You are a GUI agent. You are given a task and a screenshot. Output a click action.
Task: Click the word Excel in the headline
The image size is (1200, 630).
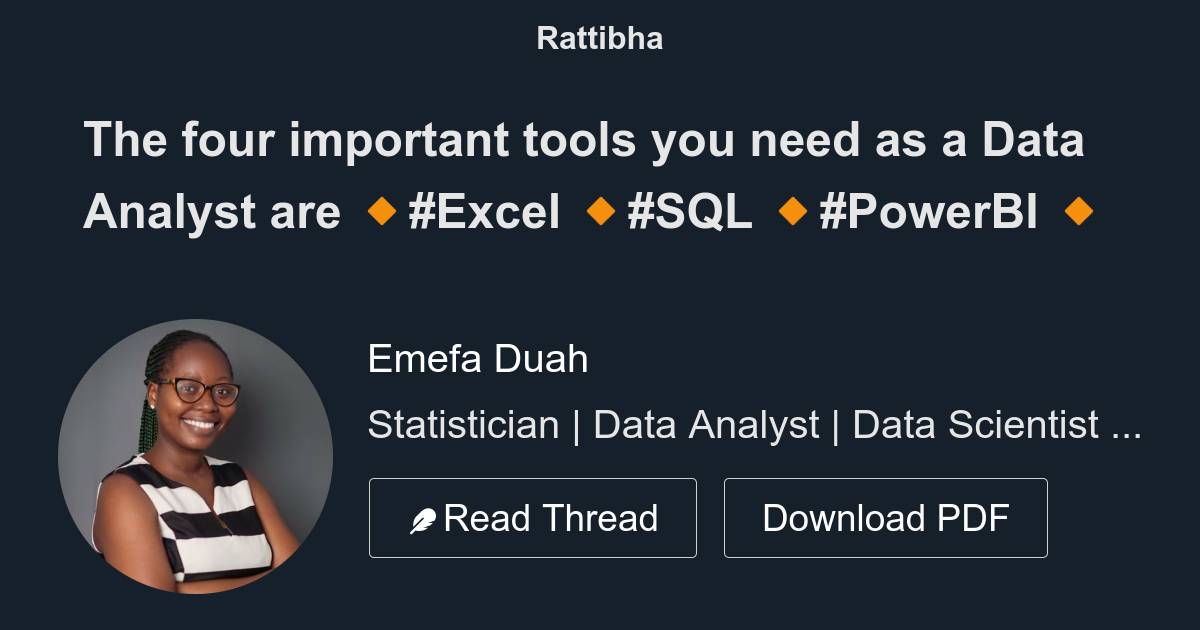point(500,211)
